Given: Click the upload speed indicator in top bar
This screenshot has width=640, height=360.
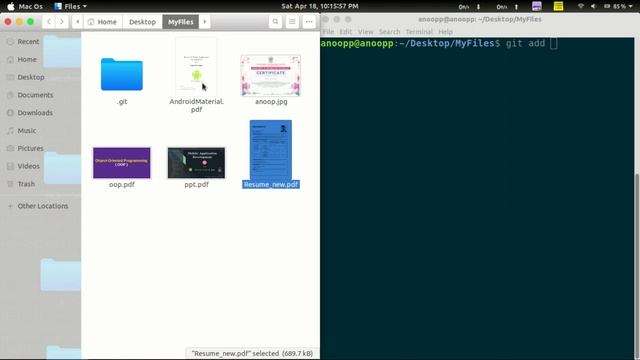Looking at the screenshot, I should pyautogui.click(x=507, y=7).
